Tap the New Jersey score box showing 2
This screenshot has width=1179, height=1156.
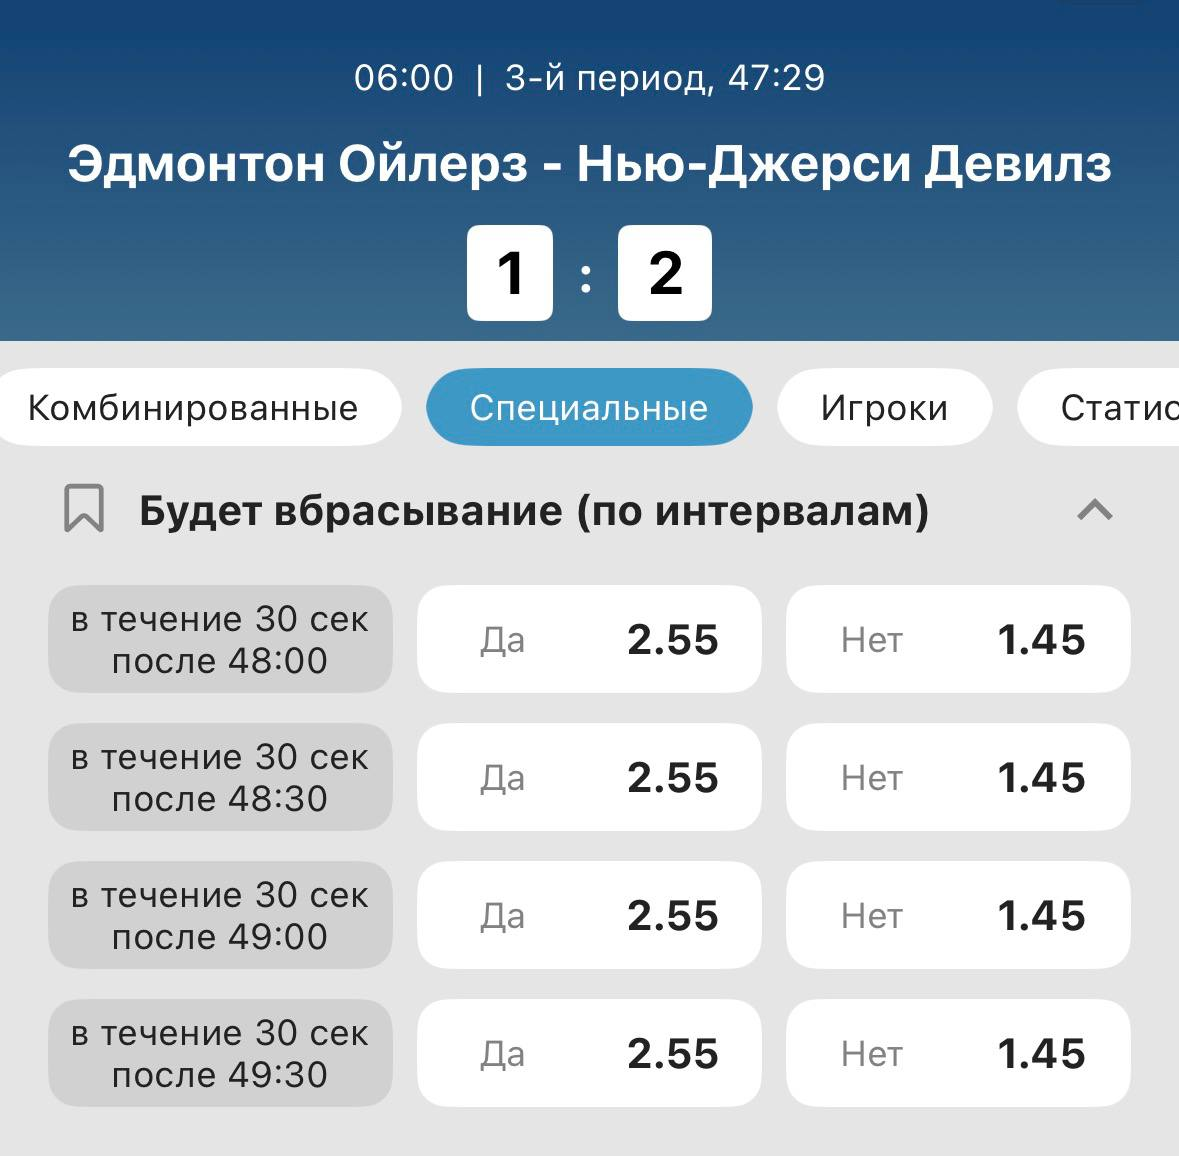(x=665, y=273)
